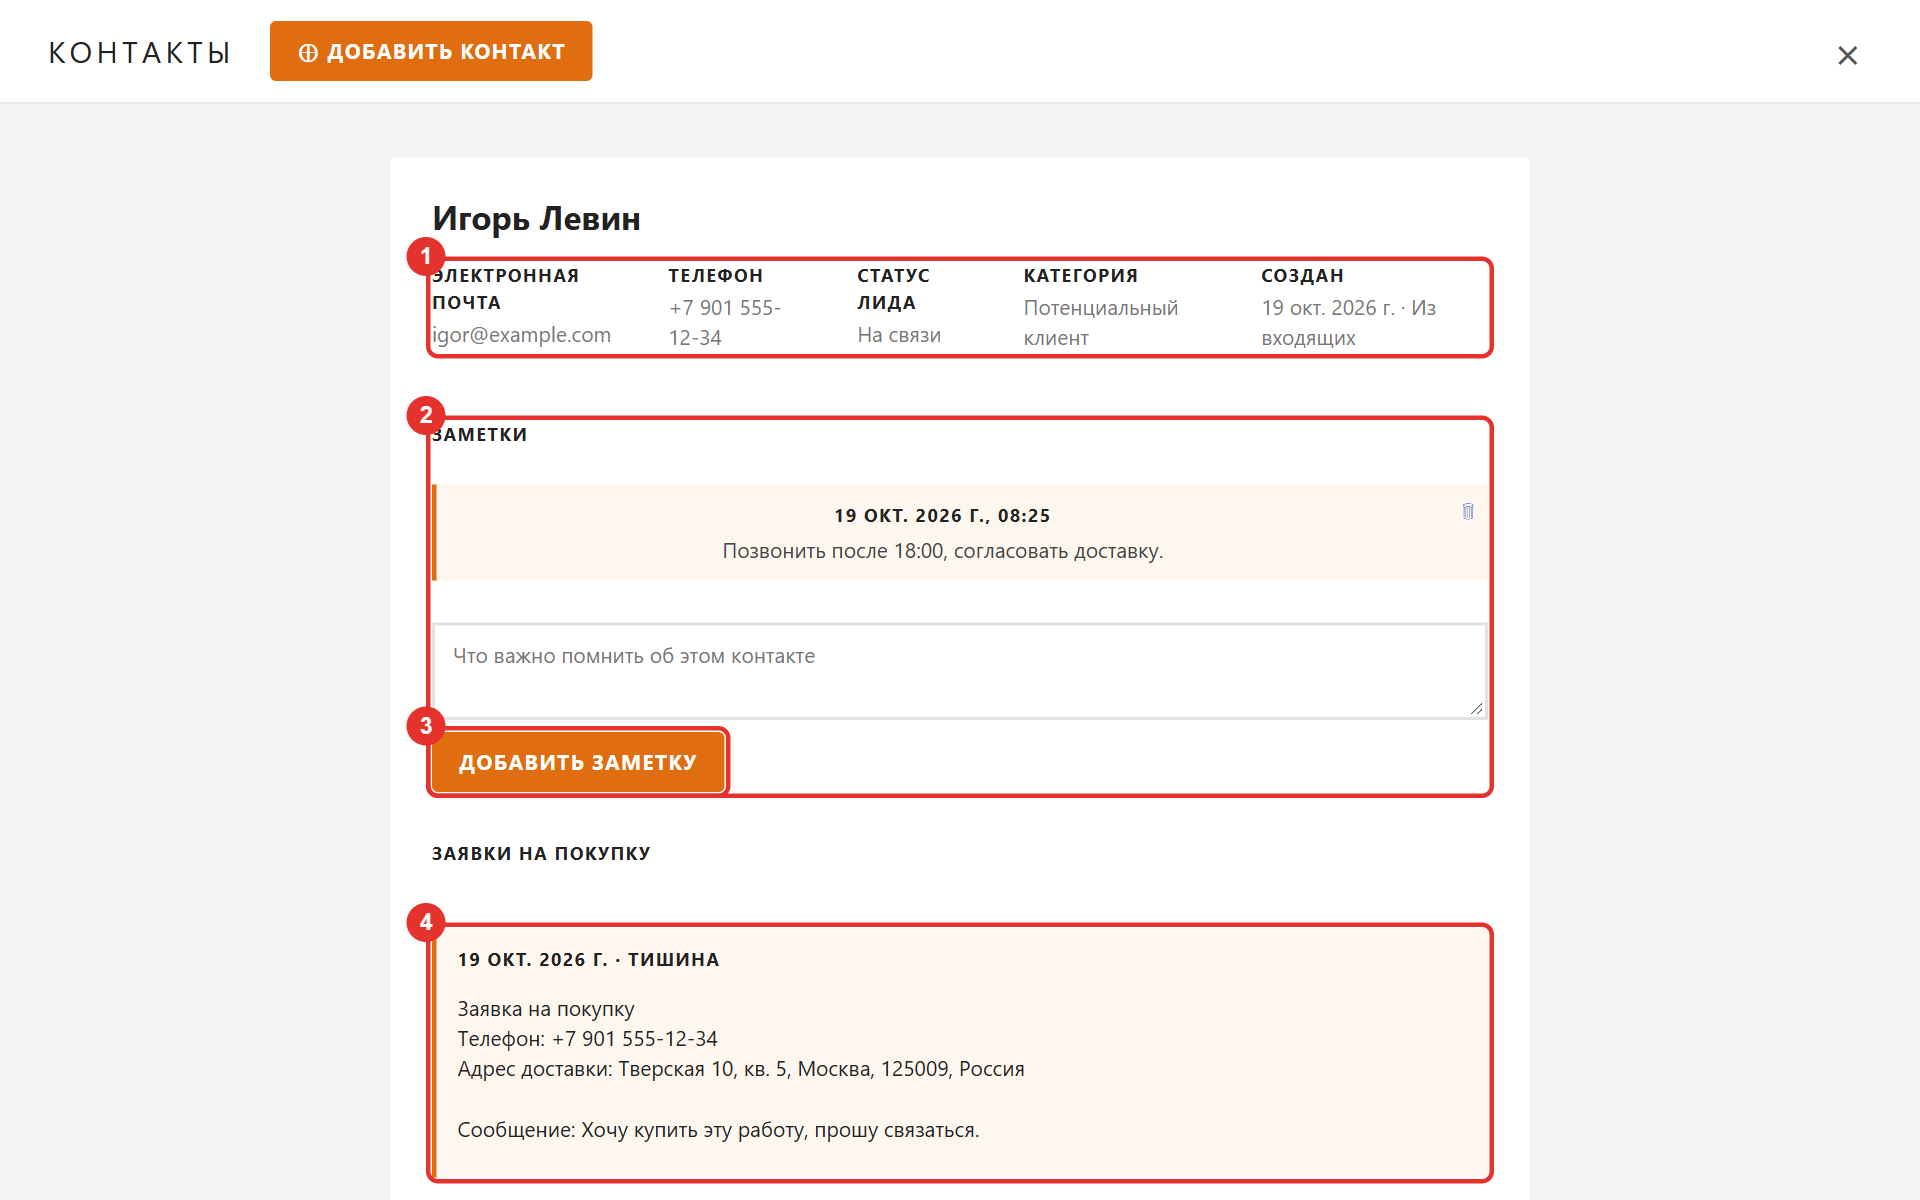Viewport: 1920px width, 1200px height.
Task: Click the Телефон line inside the purchase request
Action: coord(587,1039)
